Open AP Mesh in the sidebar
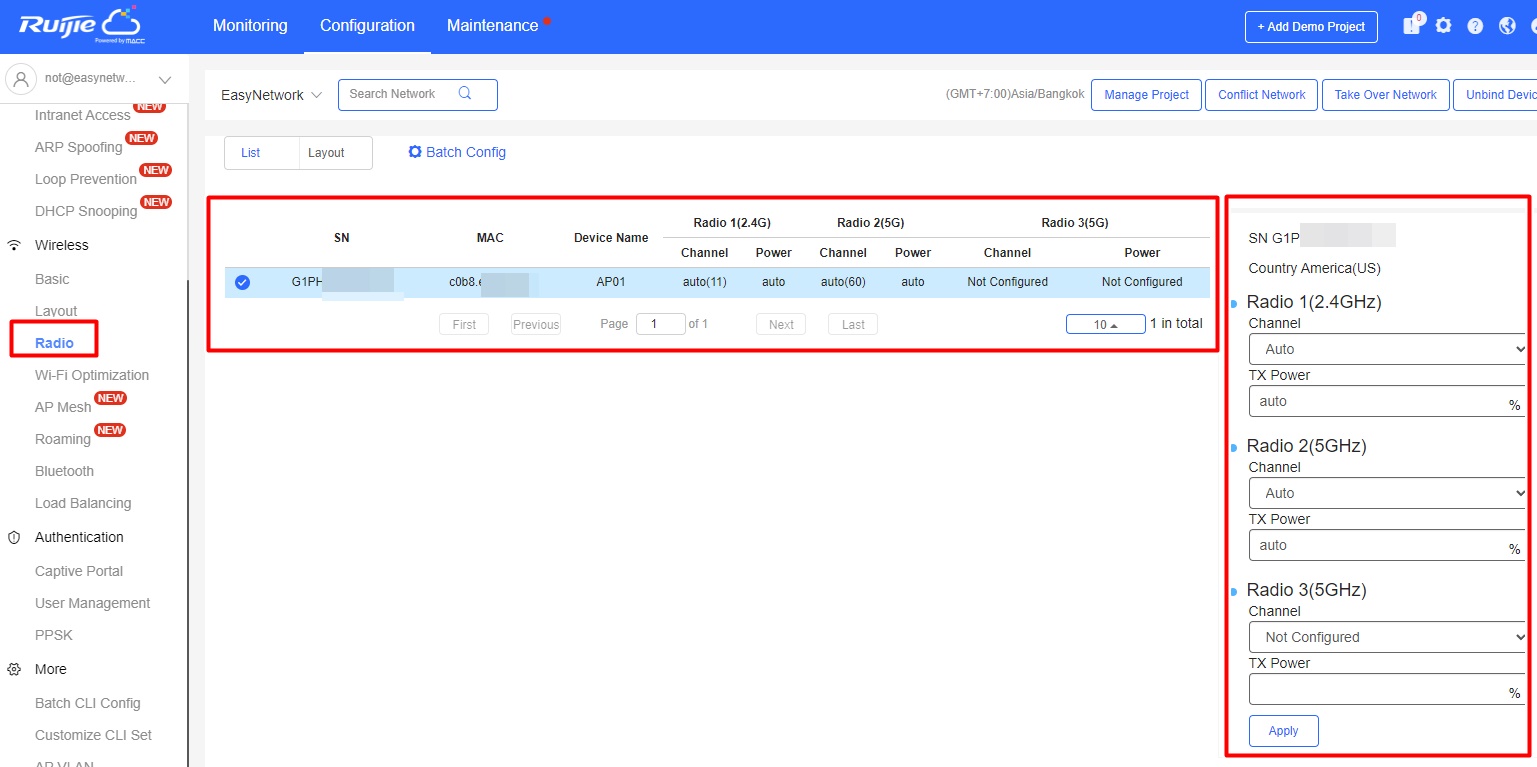The image size is (1537, 767). [x=63, y=407]
